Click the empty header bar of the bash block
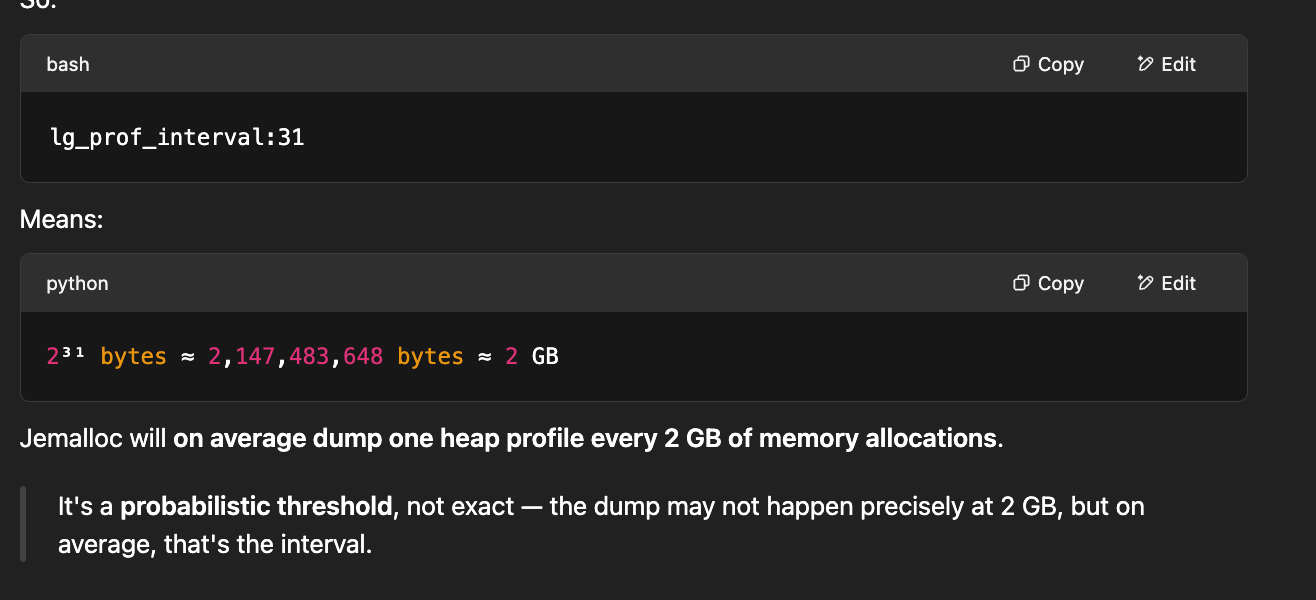 click(x=550, y=64)
